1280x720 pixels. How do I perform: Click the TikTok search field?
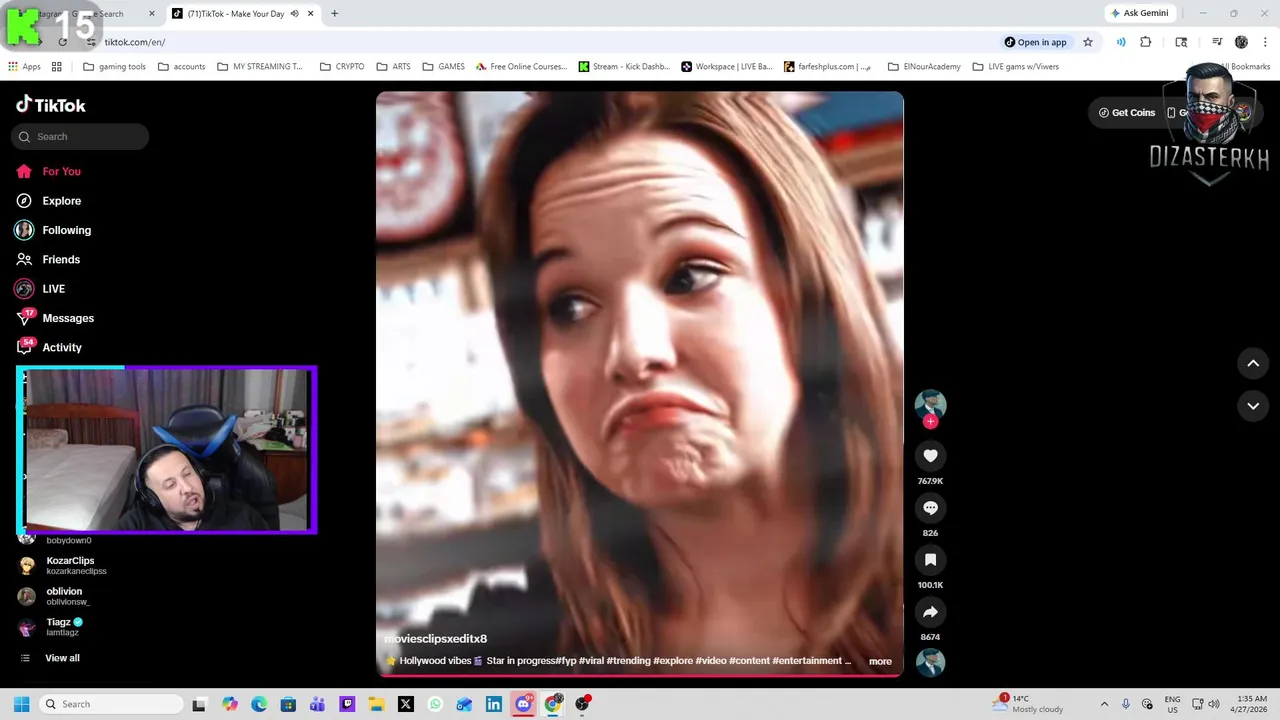[x=80, y=137]
